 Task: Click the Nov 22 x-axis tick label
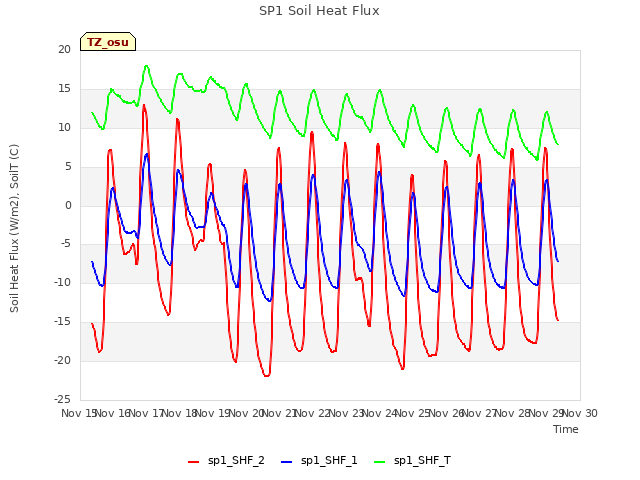(x=313, y=413)
